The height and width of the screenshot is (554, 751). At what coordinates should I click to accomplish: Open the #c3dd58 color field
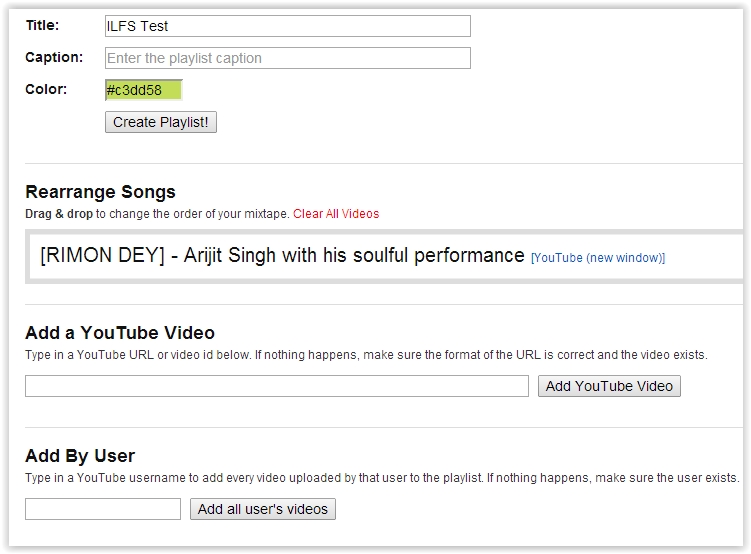[x=143, y=90]
